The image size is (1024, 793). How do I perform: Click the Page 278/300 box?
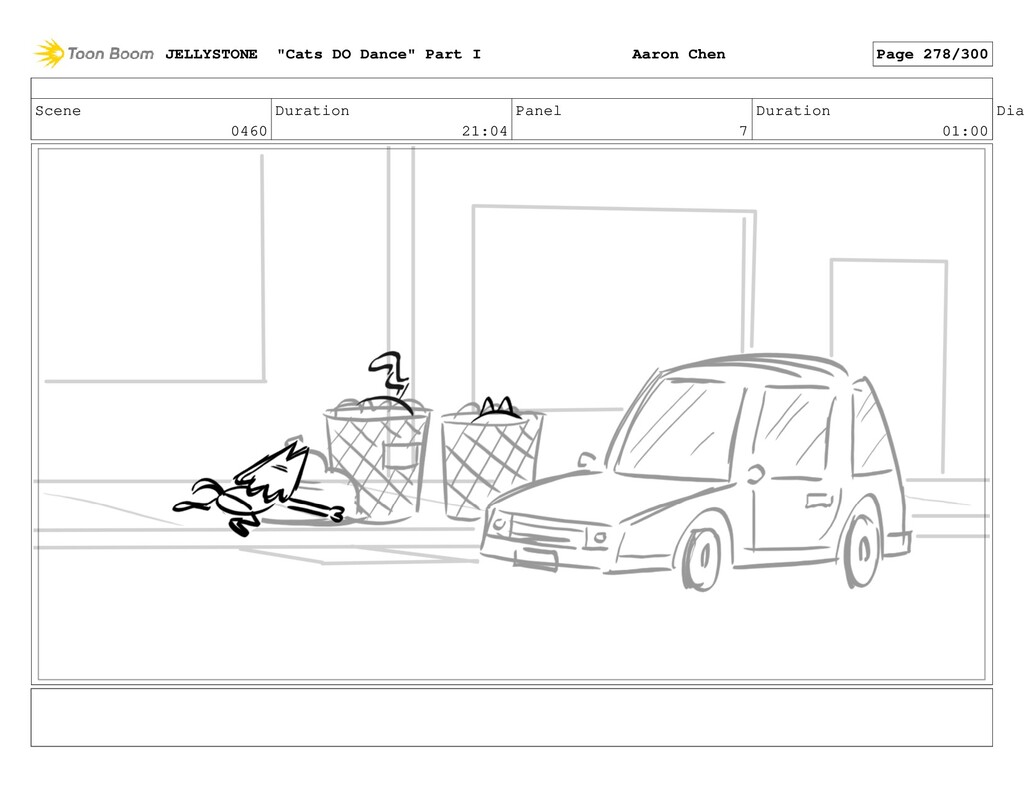pyautogui.click(x=932, y=54)
